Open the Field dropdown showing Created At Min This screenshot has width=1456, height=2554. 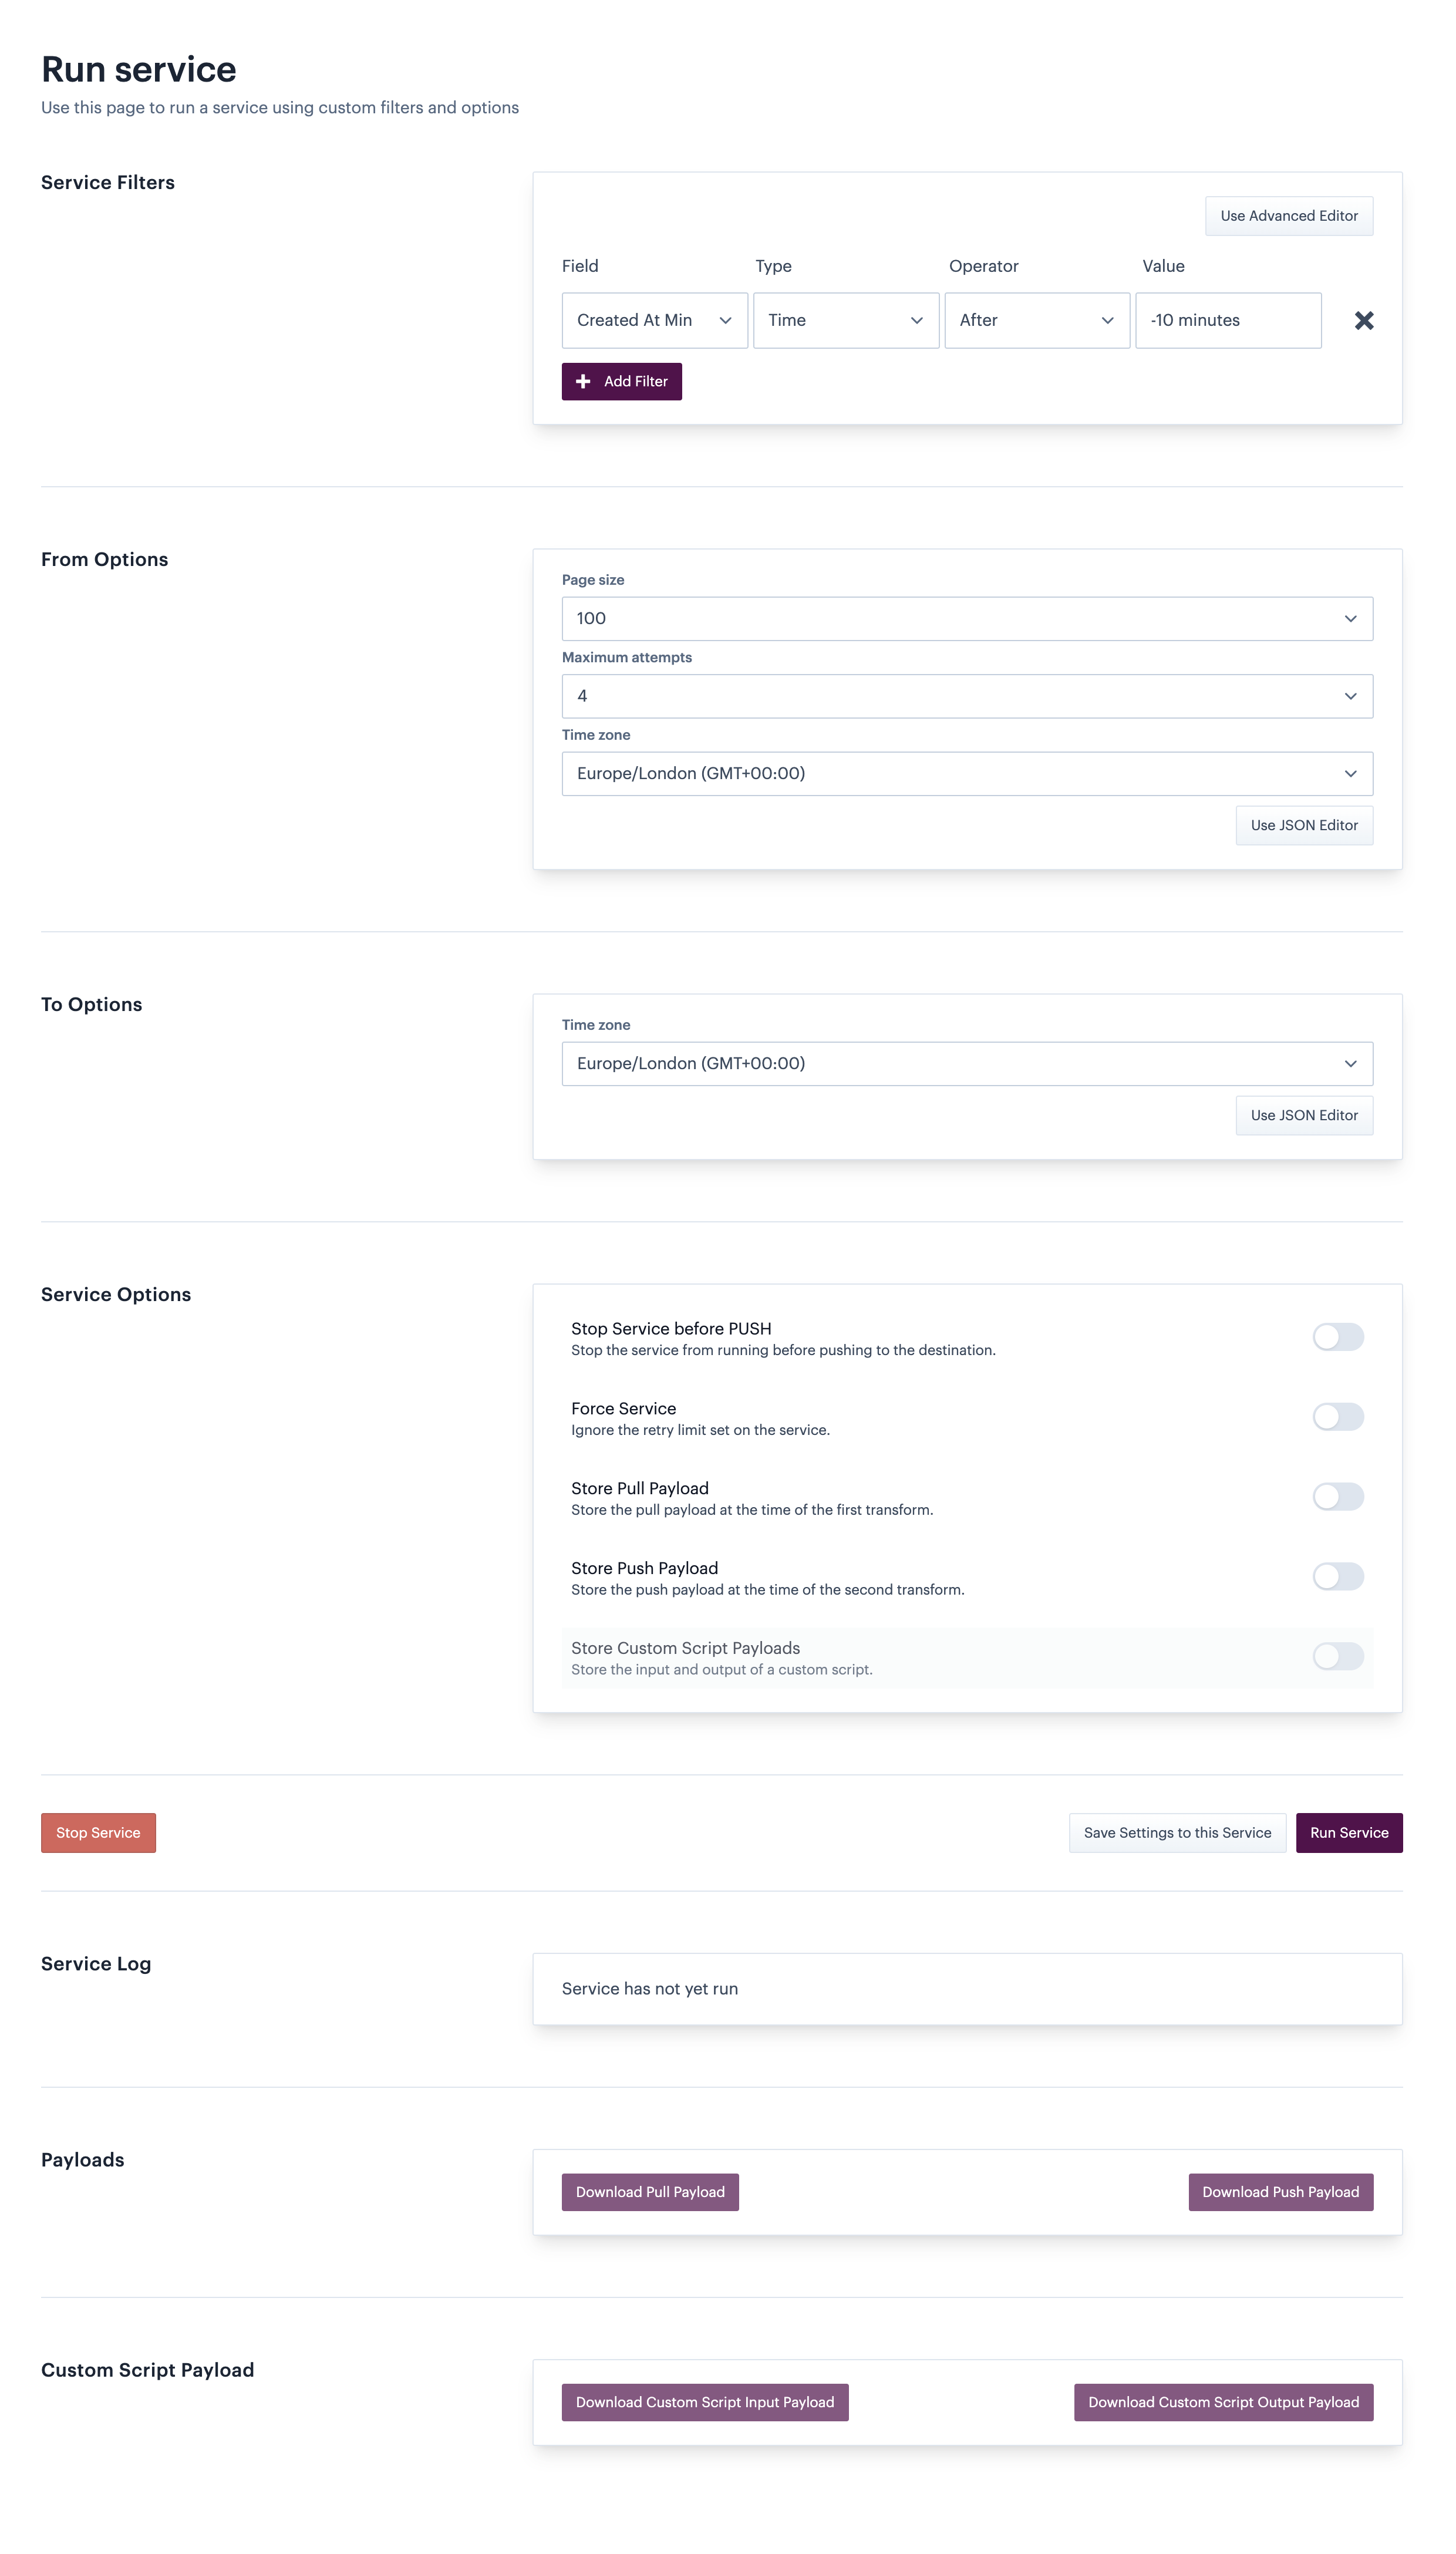pyautogui.click(x=654, y=320)
